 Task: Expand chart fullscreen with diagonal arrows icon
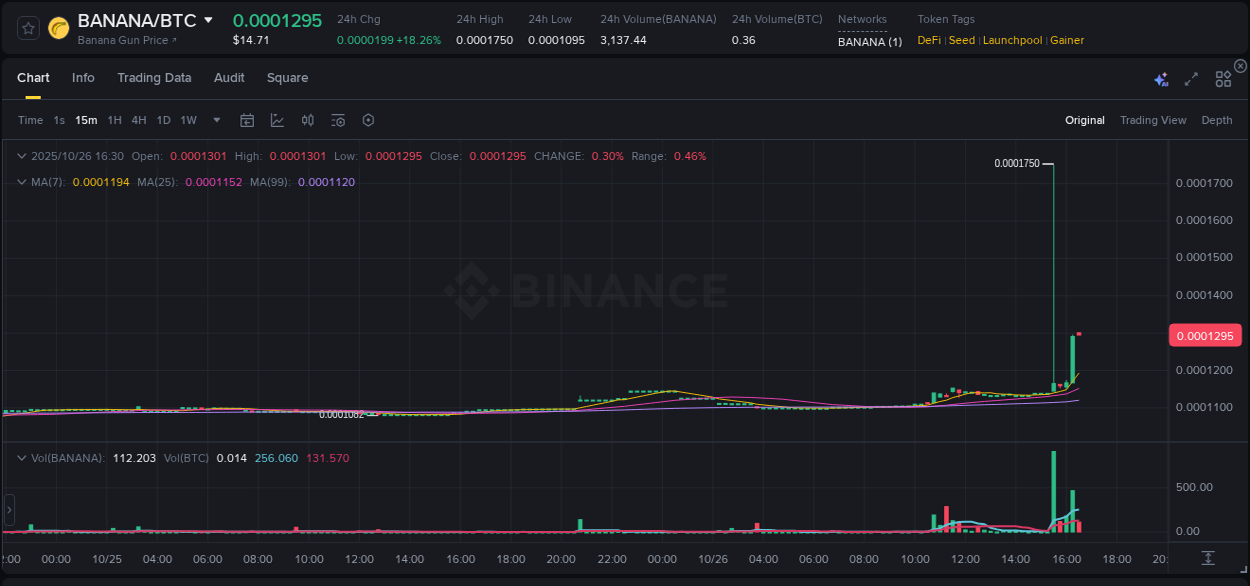[x=1191, y=78]
